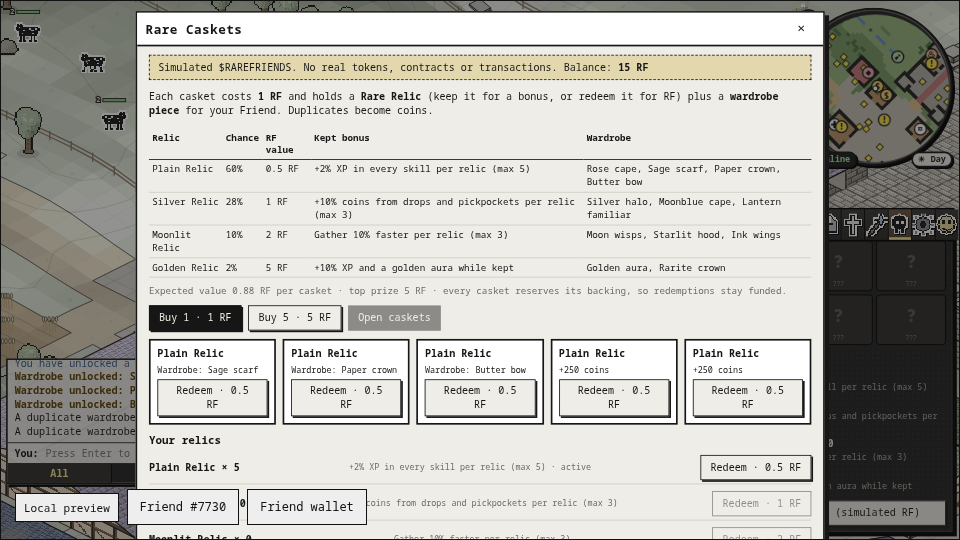
Task: Click the Moonlit Relic row name
Action: (171, 241)
